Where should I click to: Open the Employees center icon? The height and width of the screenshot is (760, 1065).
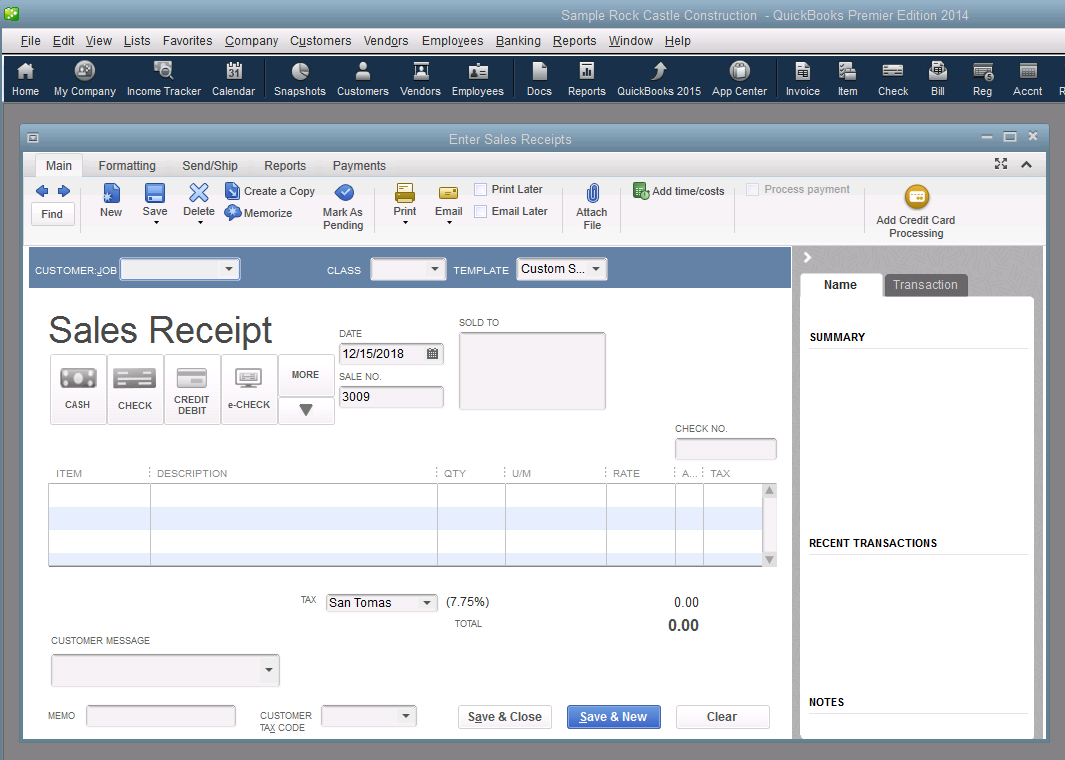coord(477,79)
